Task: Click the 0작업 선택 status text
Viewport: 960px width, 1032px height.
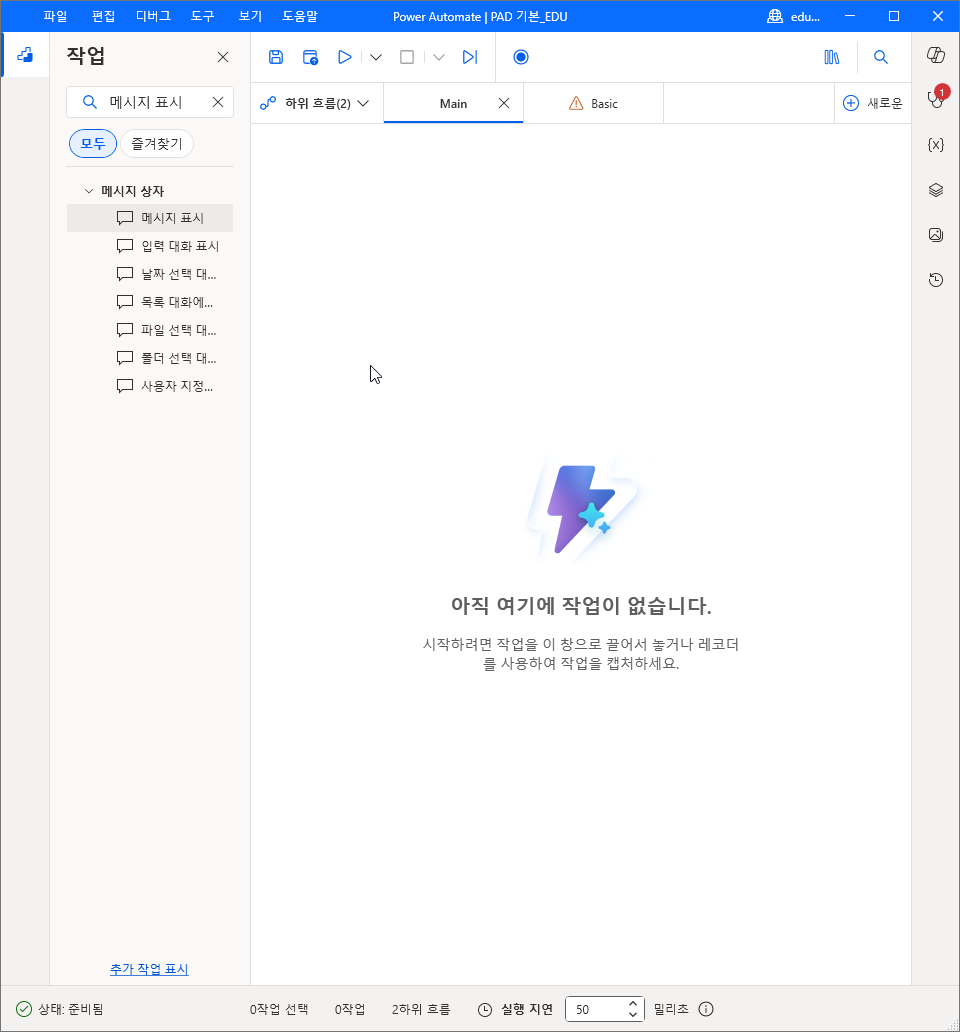Action: coord(279,1009)
